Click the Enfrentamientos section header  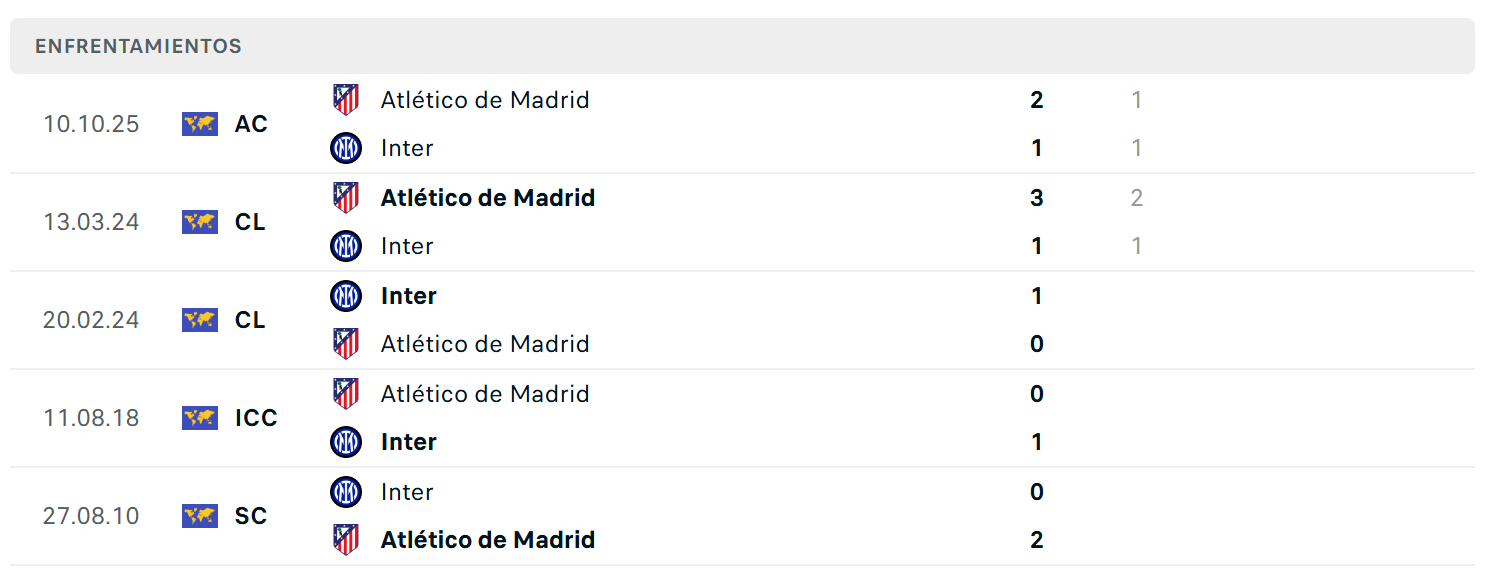tap(742, 46)
